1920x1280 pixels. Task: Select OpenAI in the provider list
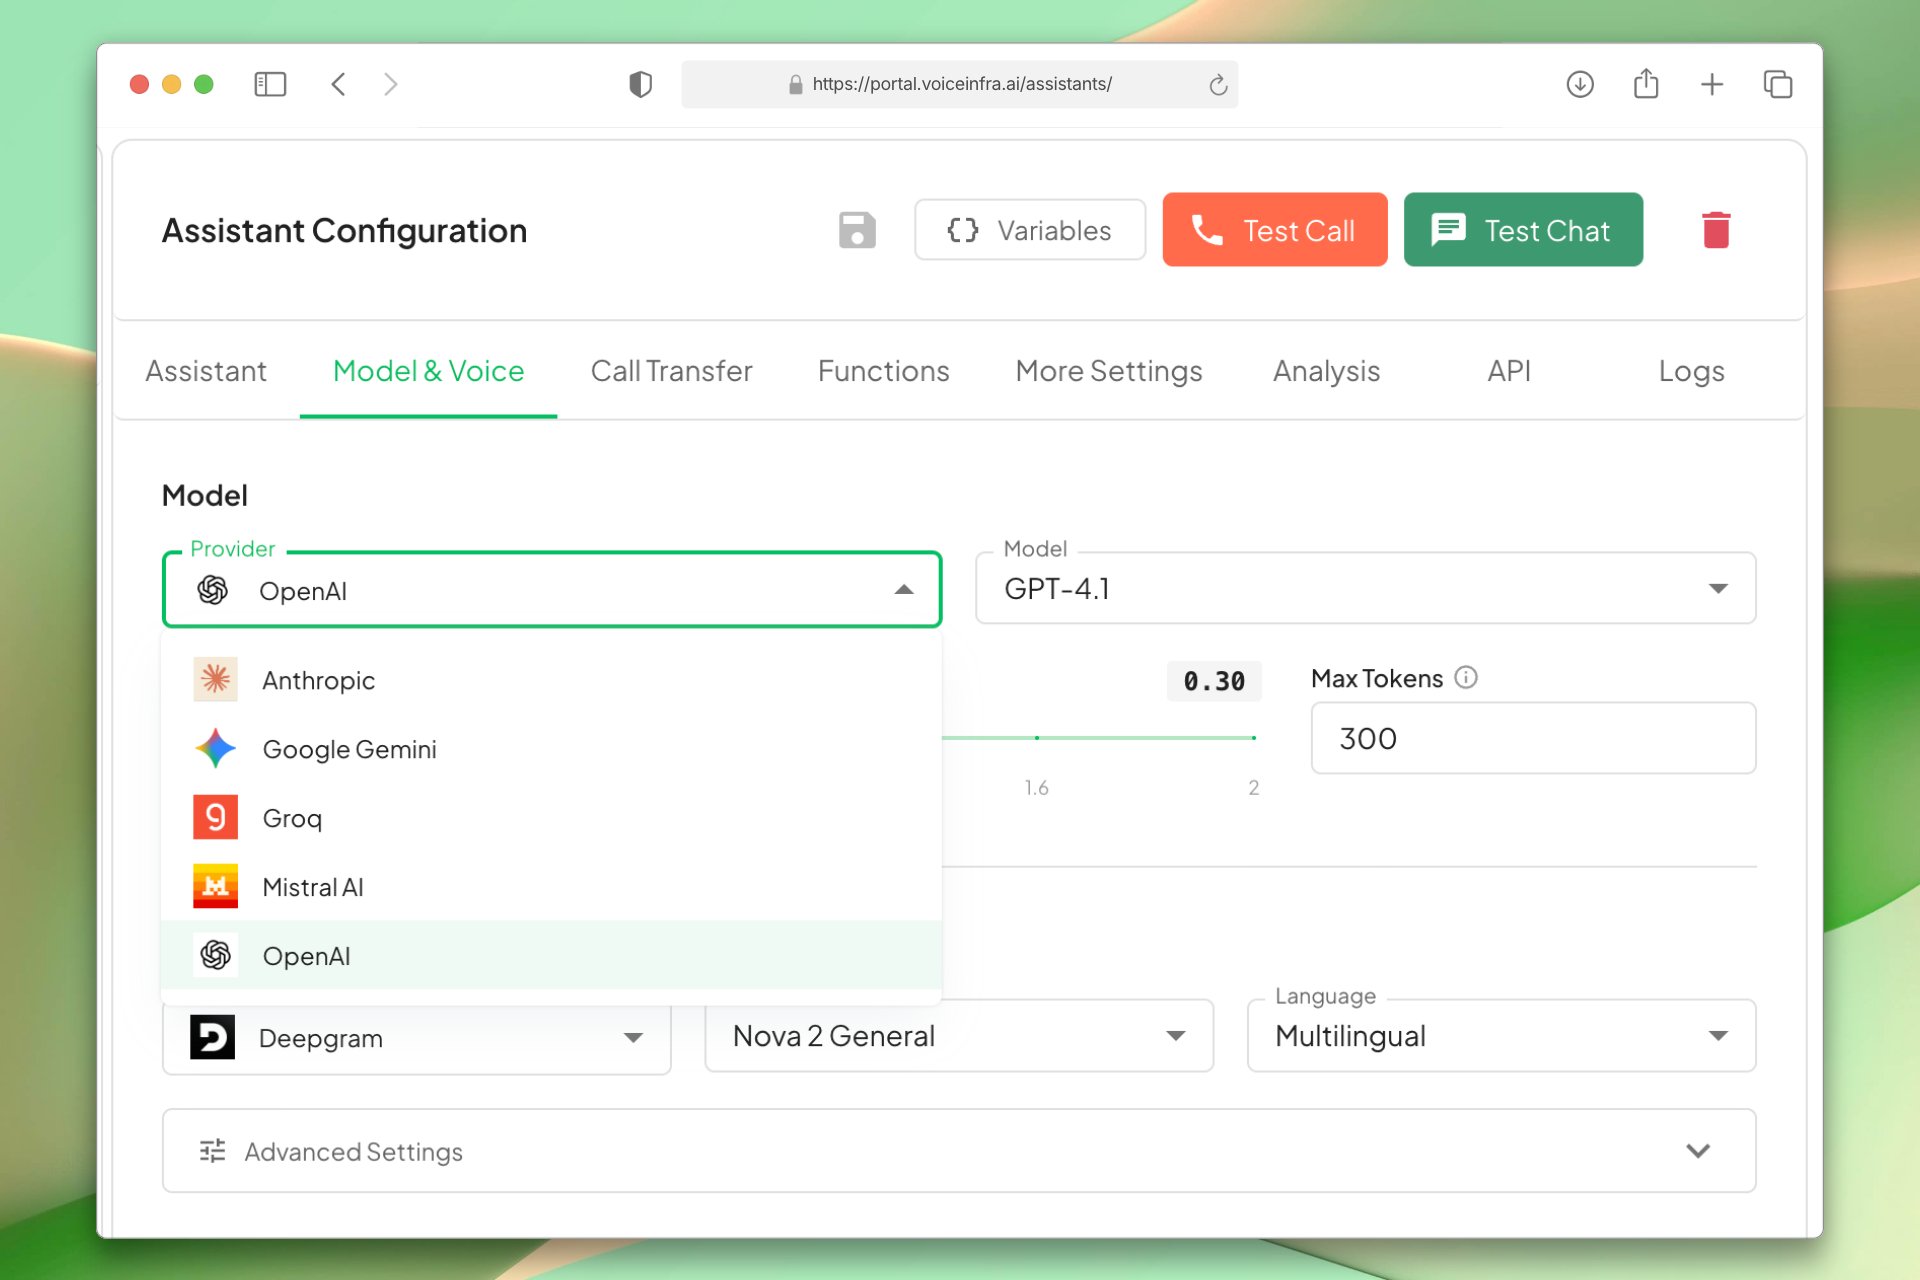point(551,956)
